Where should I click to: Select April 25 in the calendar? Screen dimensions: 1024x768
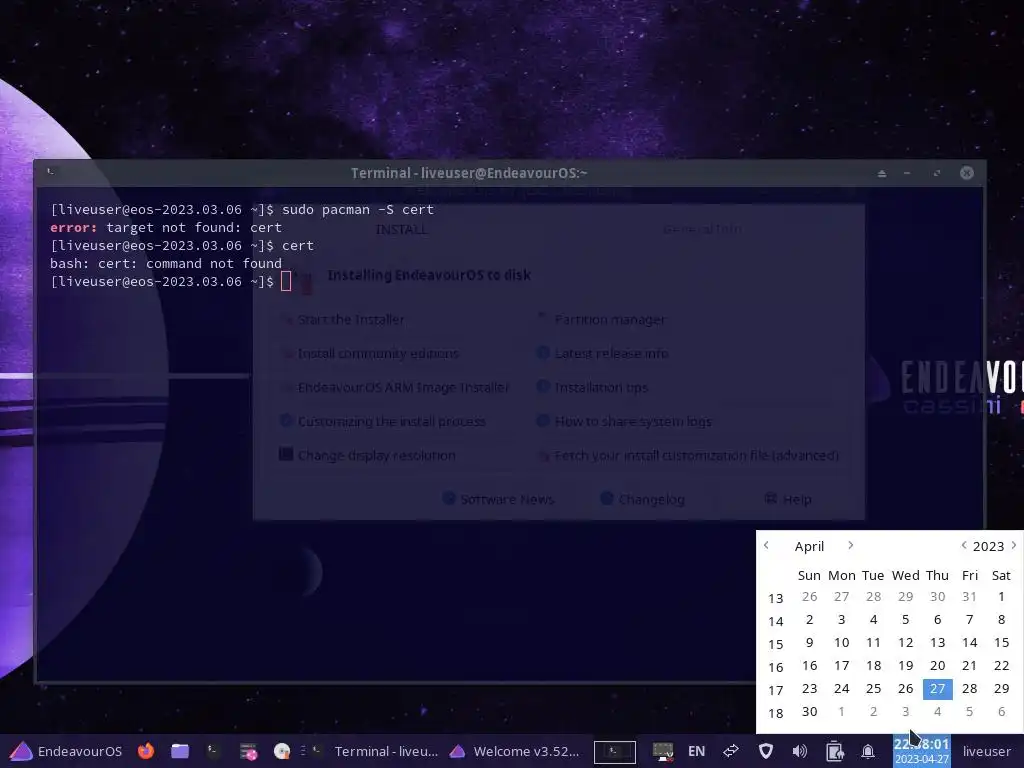tap(874, 688)
